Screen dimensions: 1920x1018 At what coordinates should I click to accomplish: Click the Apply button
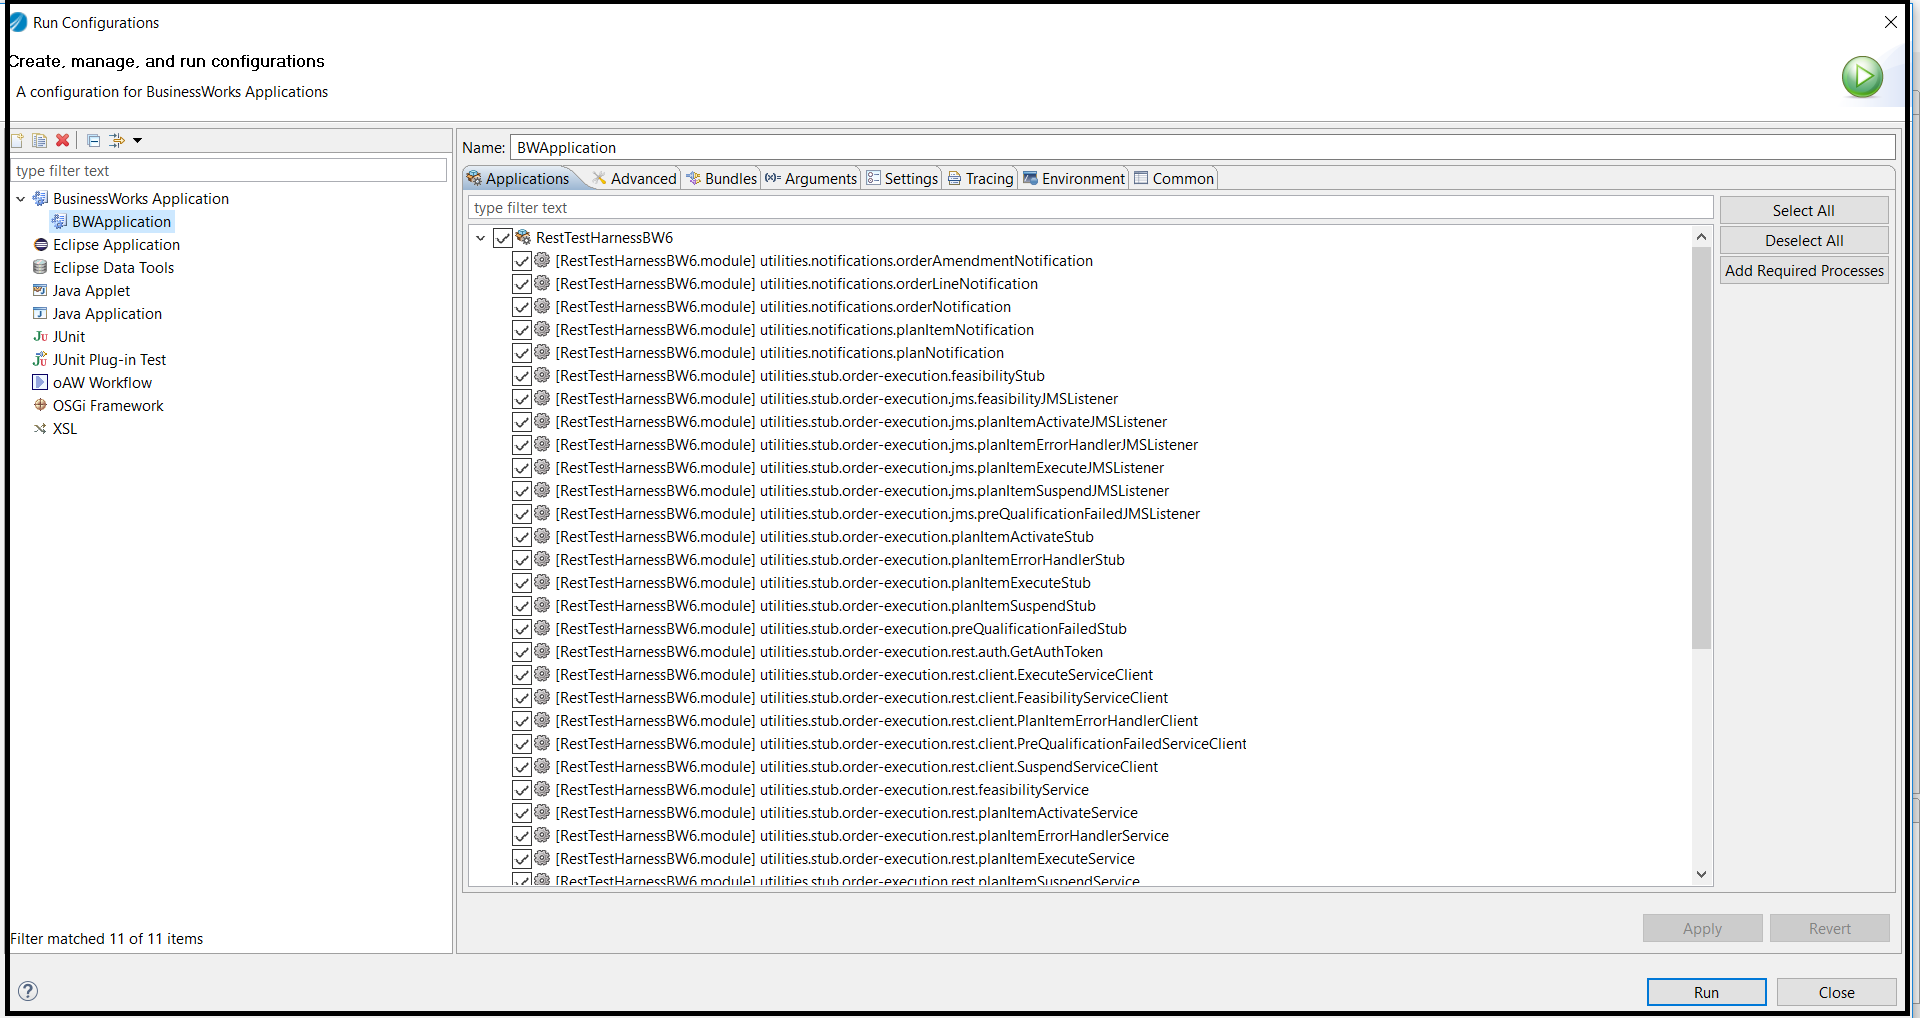pos(1702,928)
